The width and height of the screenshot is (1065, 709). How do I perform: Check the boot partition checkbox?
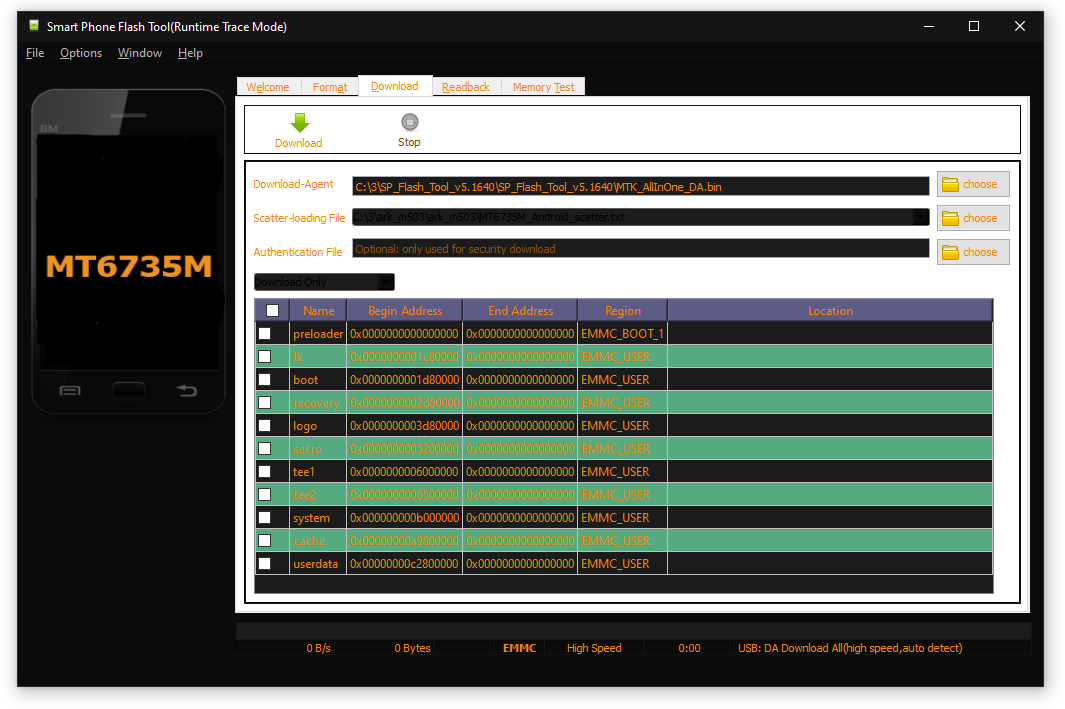point(265,380)
